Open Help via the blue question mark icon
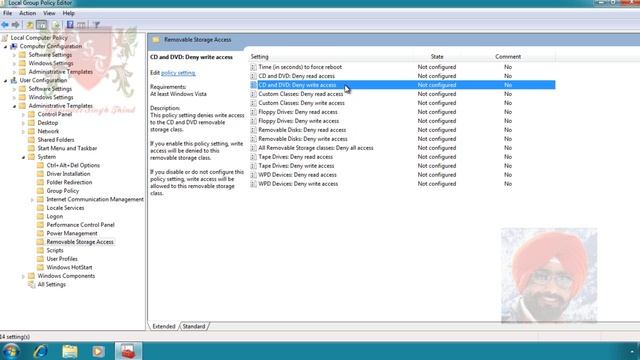 click(x=70, y=25)
